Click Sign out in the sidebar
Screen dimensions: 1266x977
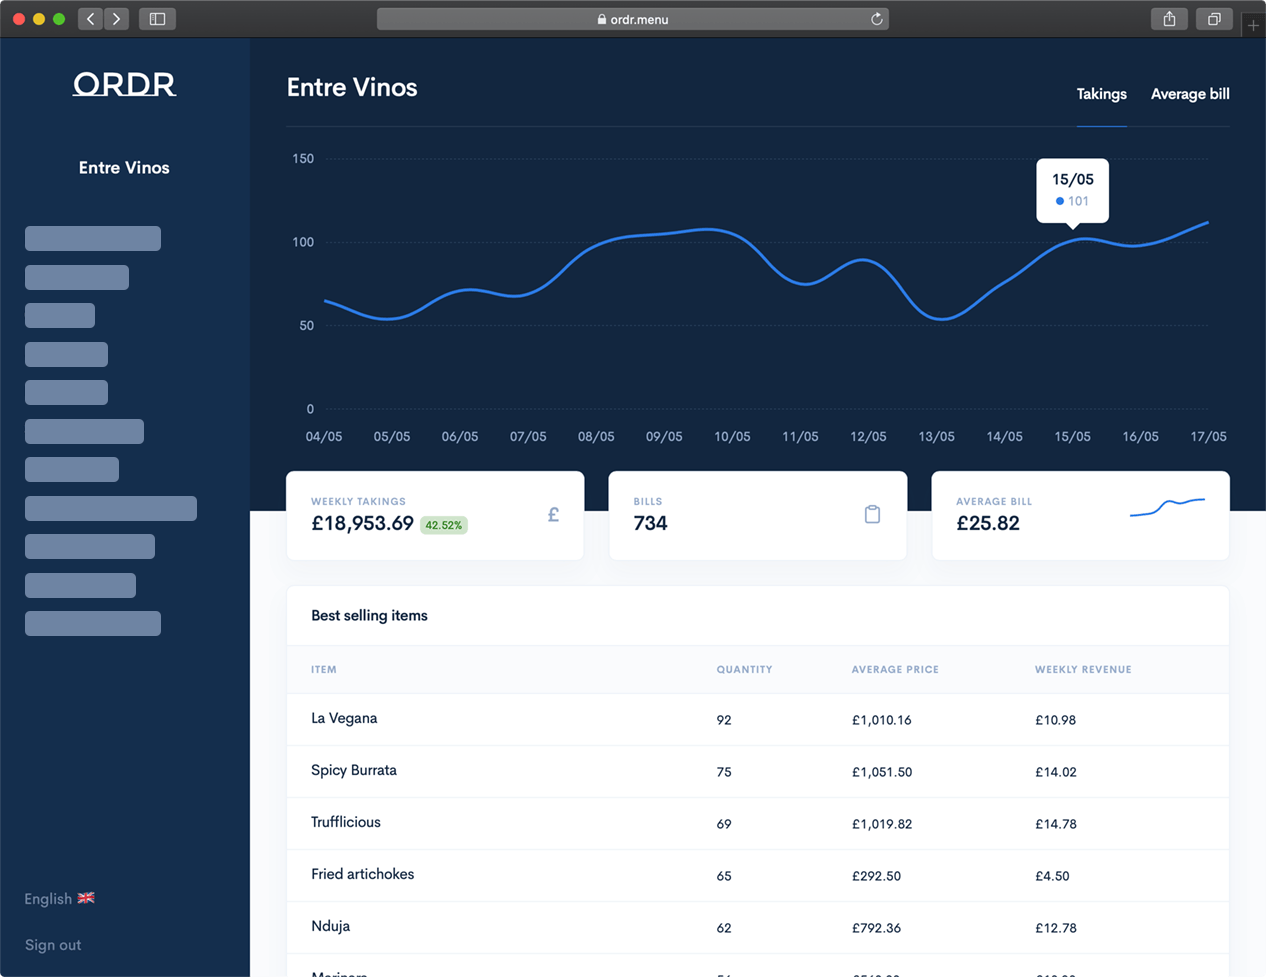tap(52, 944)
